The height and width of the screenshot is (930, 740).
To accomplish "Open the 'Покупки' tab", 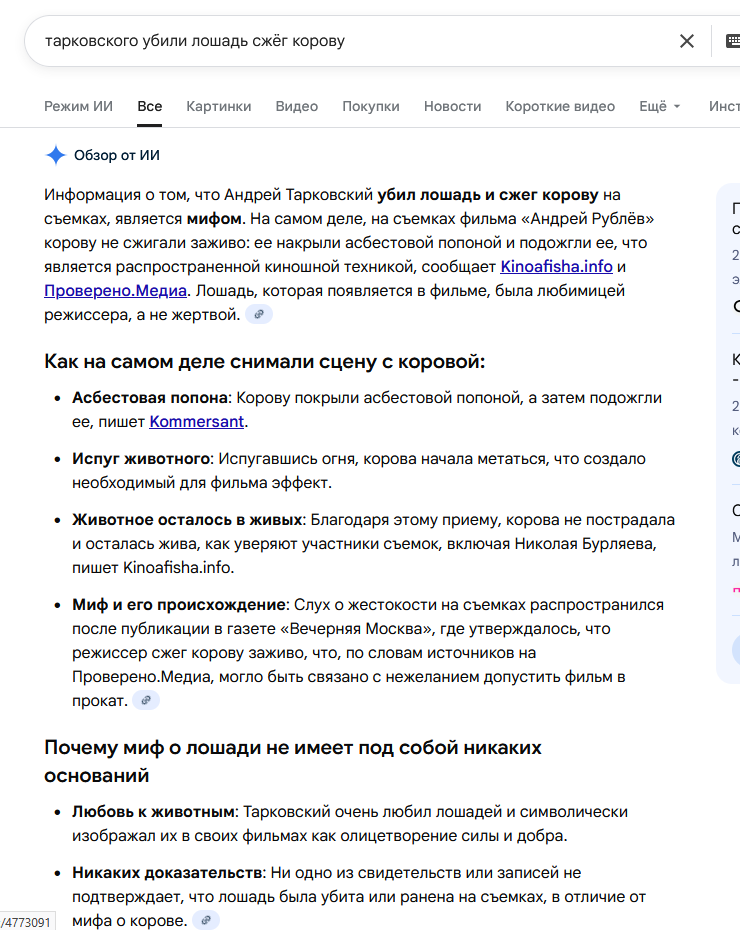I will point(371,106).
